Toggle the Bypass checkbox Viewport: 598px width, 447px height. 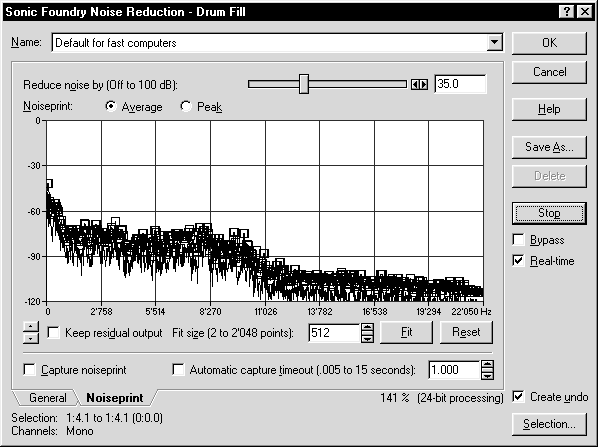[518, 240]
